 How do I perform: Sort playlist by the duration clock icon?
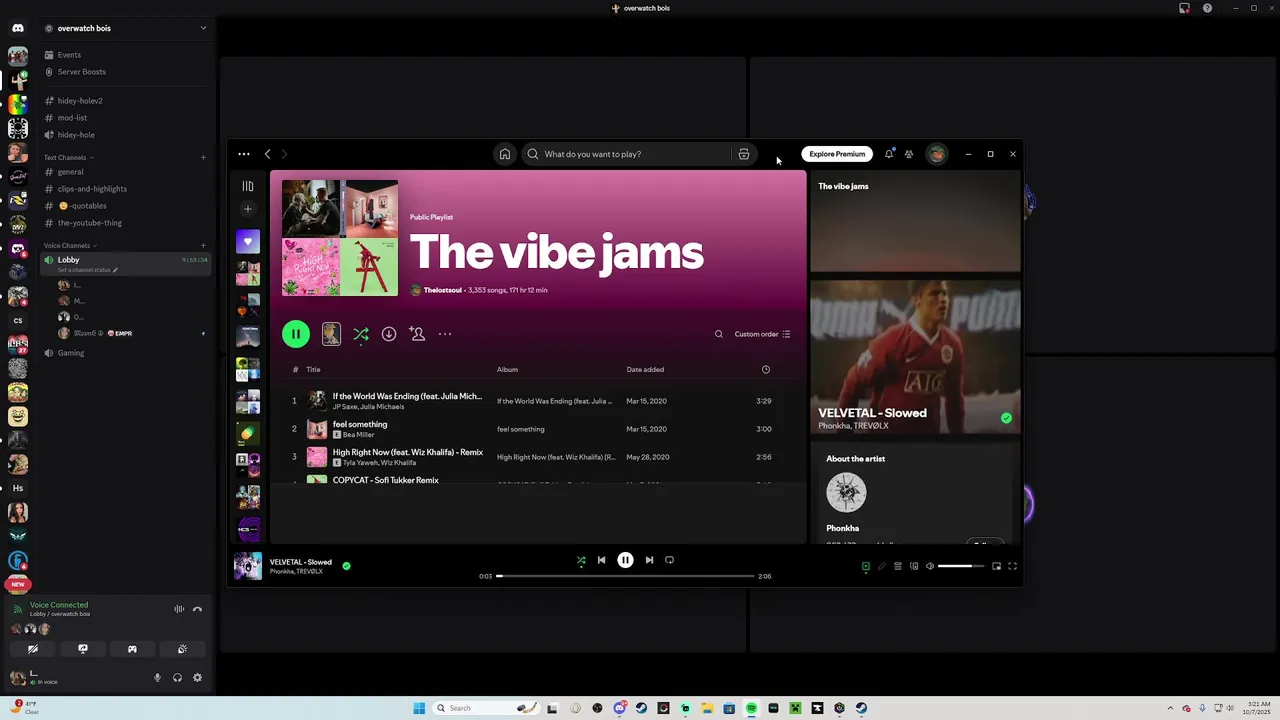point(766,370)
